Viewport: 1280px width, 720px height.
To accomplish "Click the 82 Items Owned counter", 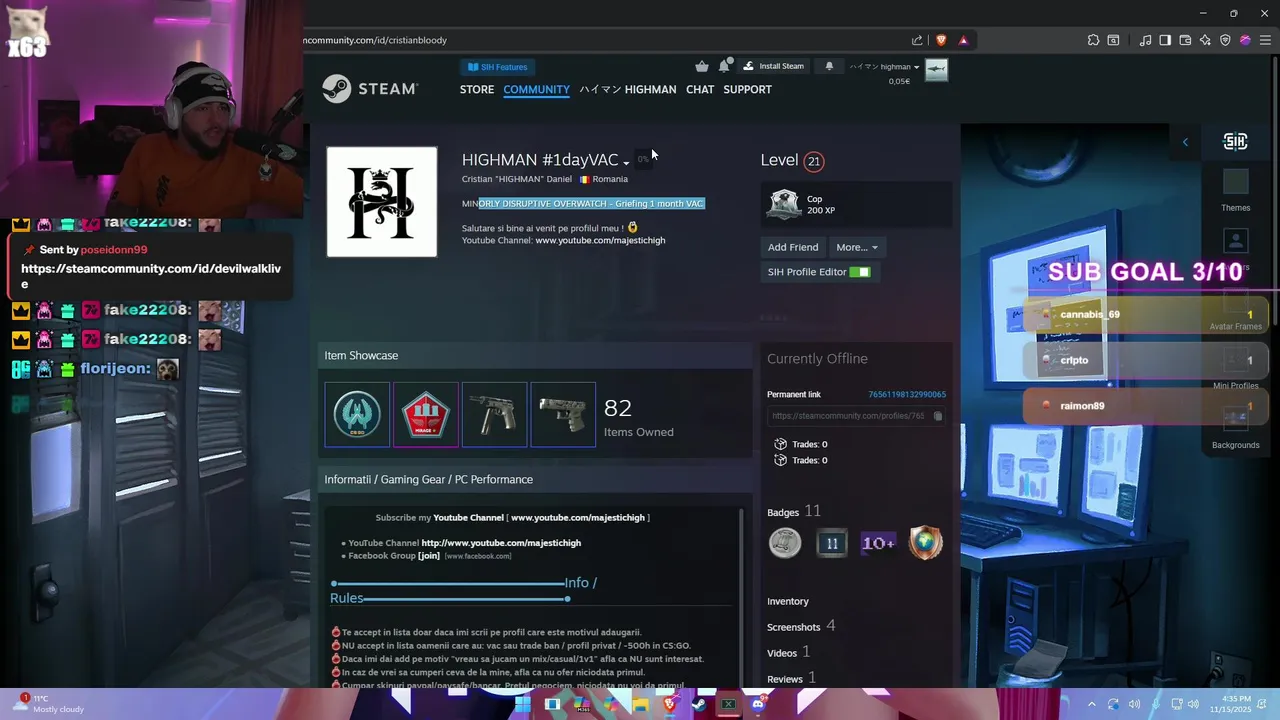I will (x=638, y=417).
